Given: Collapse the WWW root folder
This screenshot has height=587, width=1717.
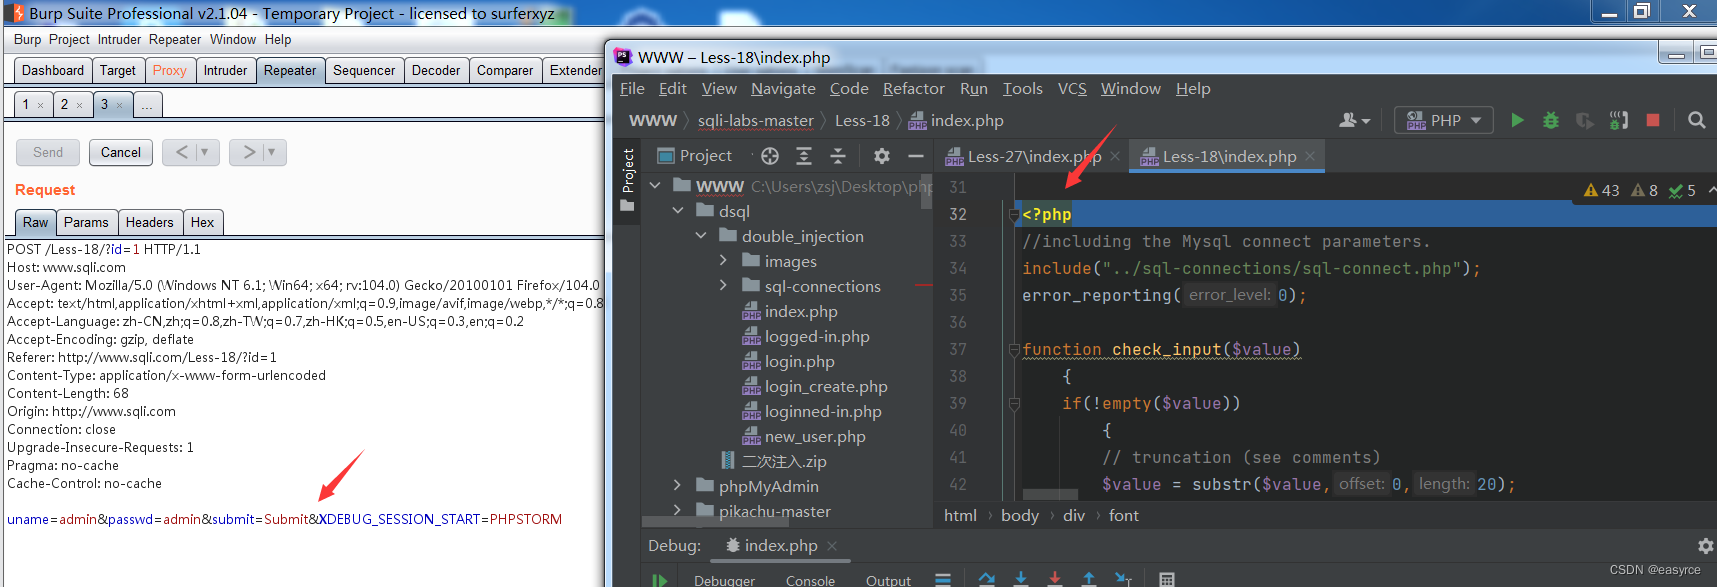Looking at the screenshot, I should pyautogui.click(x=655, y=186).
